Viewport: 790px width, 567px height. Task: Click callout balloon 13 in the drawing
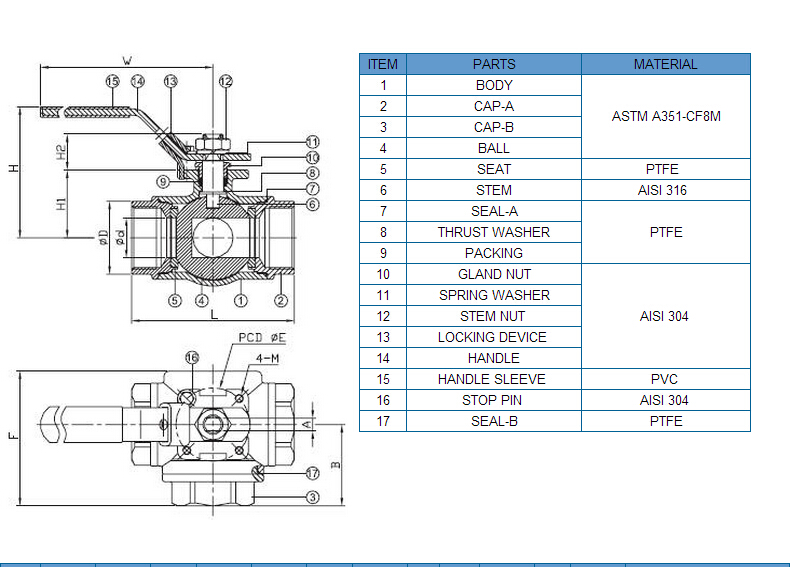[x=171, y=81]
